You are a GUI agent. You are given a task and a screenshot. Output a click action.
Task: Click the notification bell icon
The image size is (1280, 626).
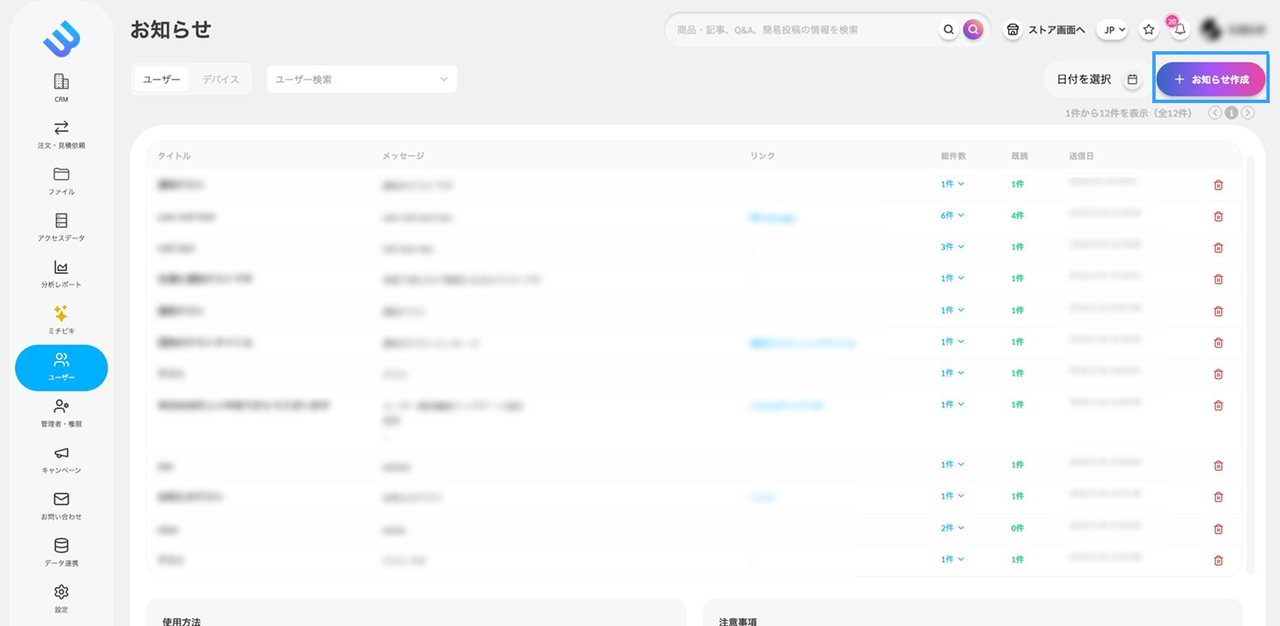(1180, 30)
